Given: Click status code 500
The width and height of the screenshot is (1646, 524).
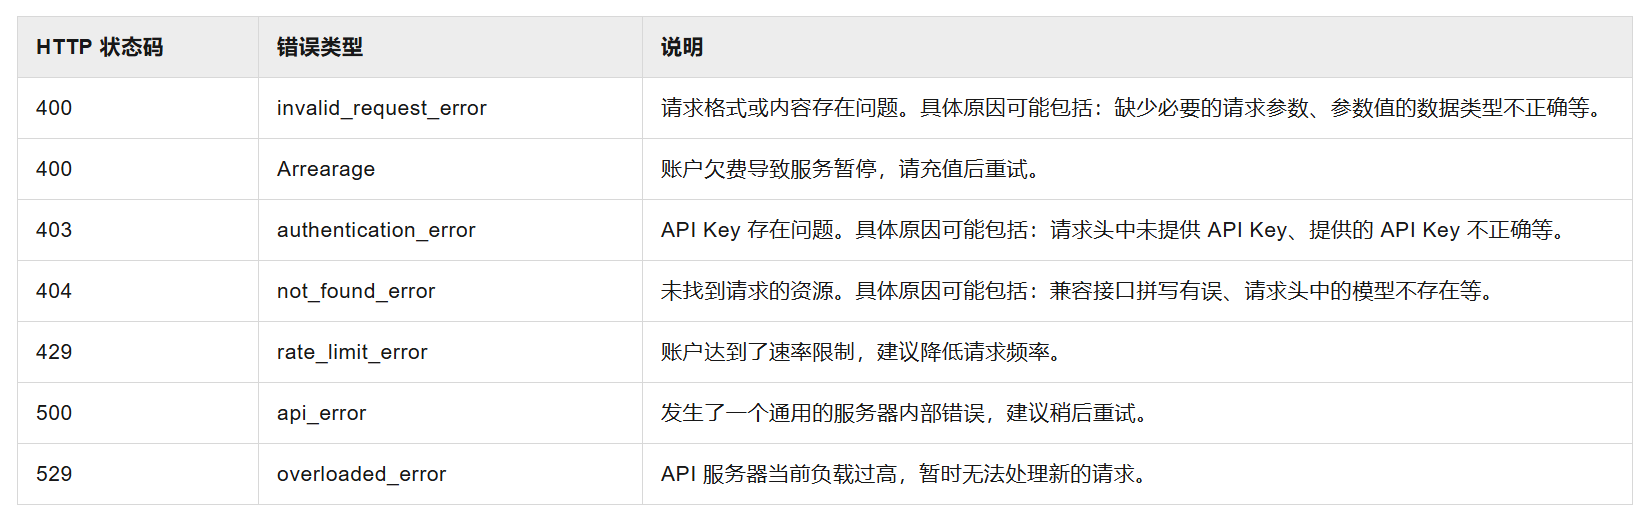Looking at the screenshot, I should pos(54,413).
